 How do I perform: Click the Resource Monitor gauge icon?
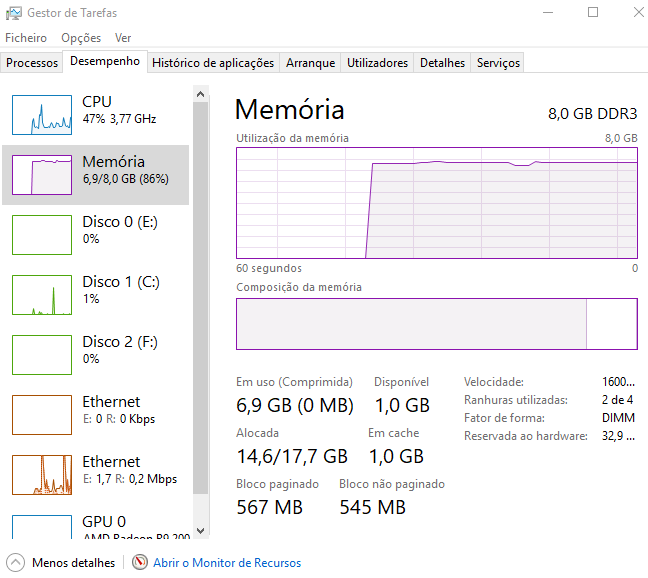click(140, 562)
